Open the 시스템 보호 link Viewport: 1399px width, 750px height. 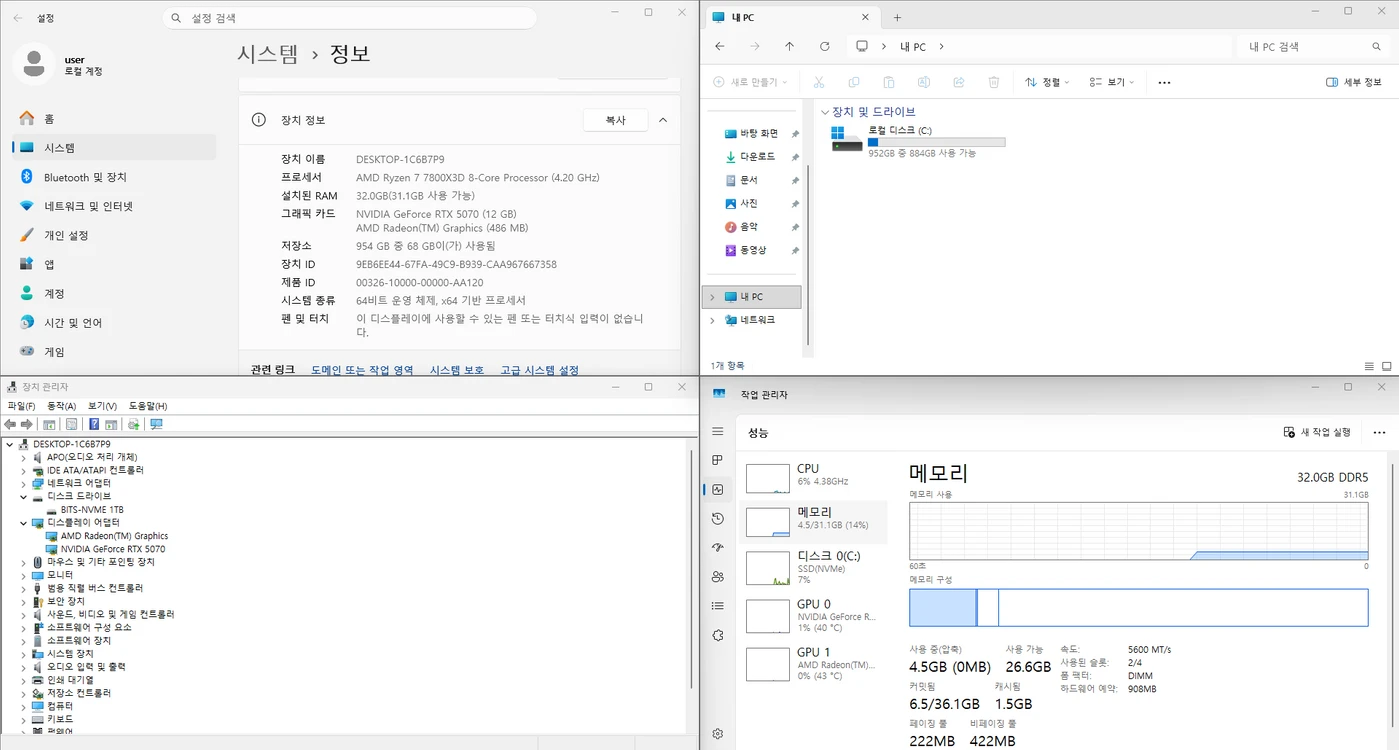[x=457, y=370]
